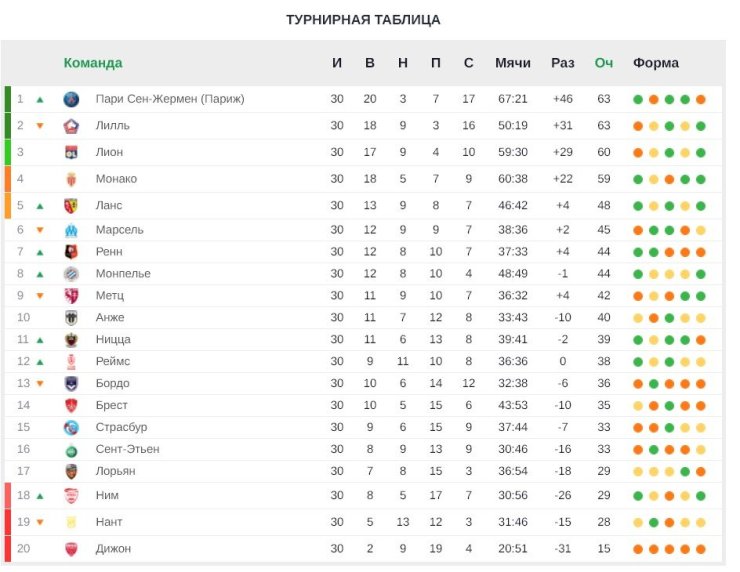Open the Ницца team link
Image resolution: width=740 pixels, height=572 pixels.
pos(113,340)
